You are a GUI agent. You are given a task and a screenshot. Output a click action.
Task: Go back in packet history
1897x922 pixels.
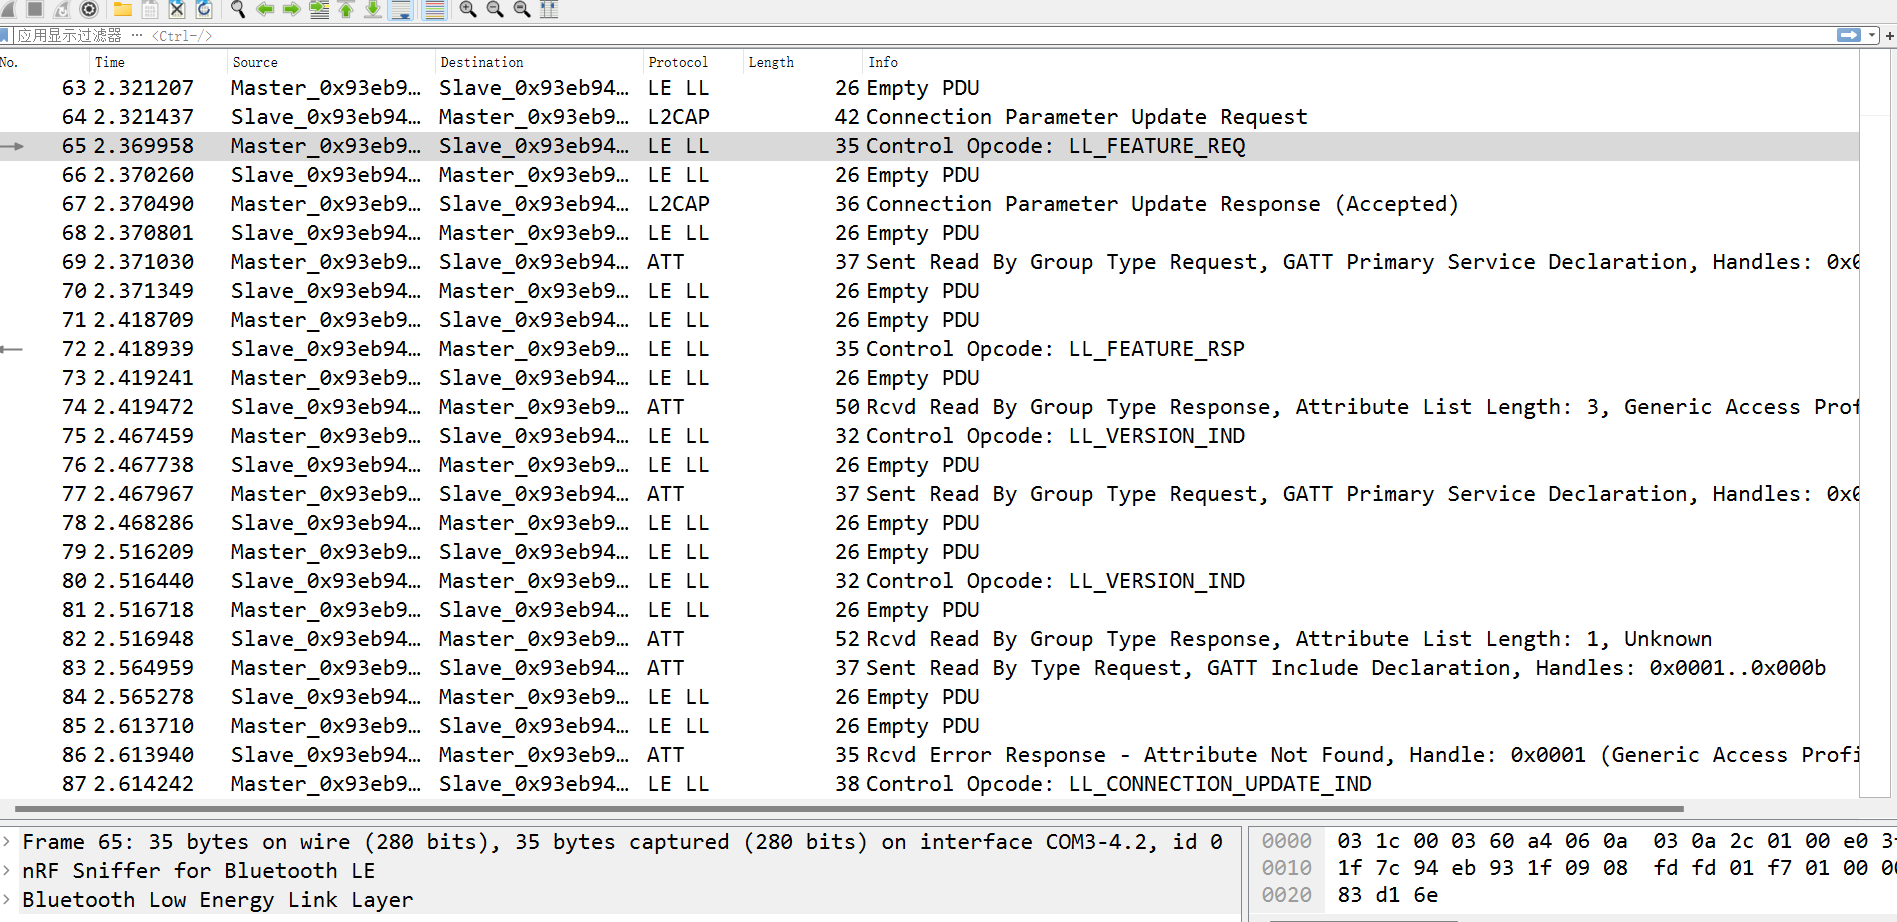[265, 9]
